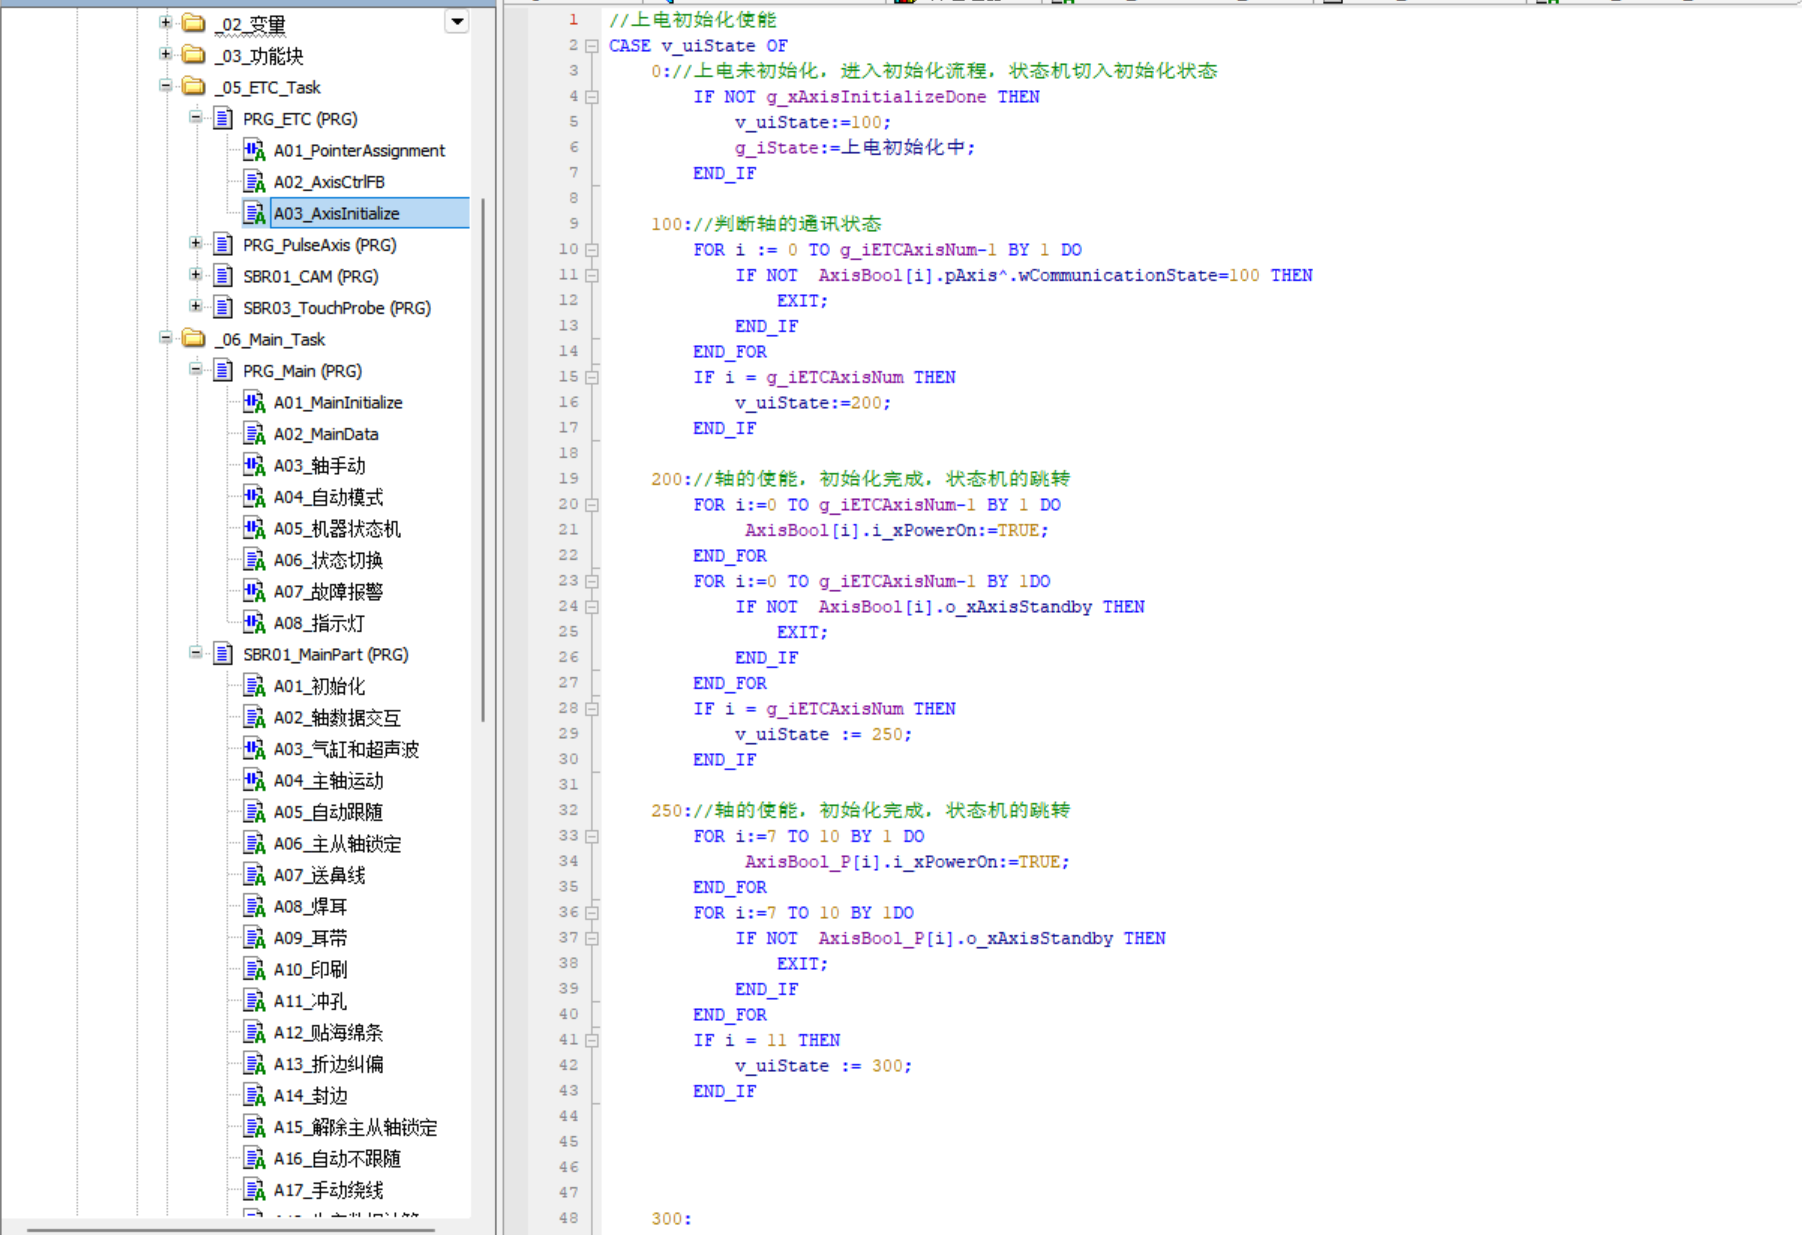
Task: Select A09_耳带 in the tree
Action: pos(310,938)
